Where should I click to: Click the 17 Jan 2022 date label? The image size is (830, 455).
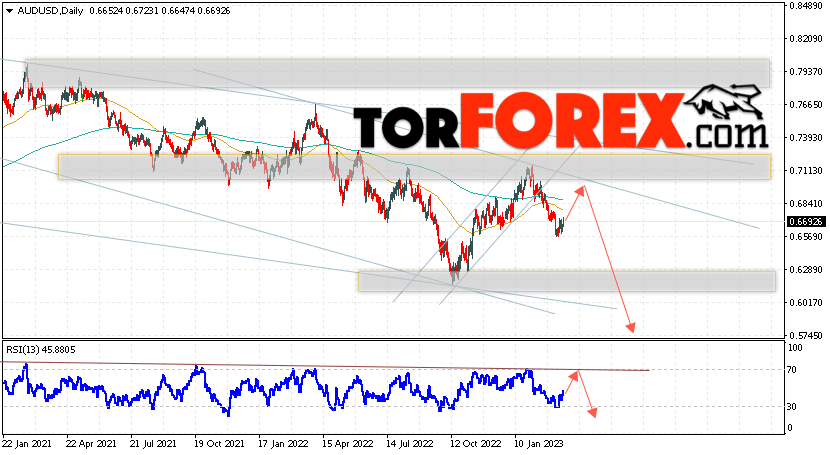click(283, 444)
